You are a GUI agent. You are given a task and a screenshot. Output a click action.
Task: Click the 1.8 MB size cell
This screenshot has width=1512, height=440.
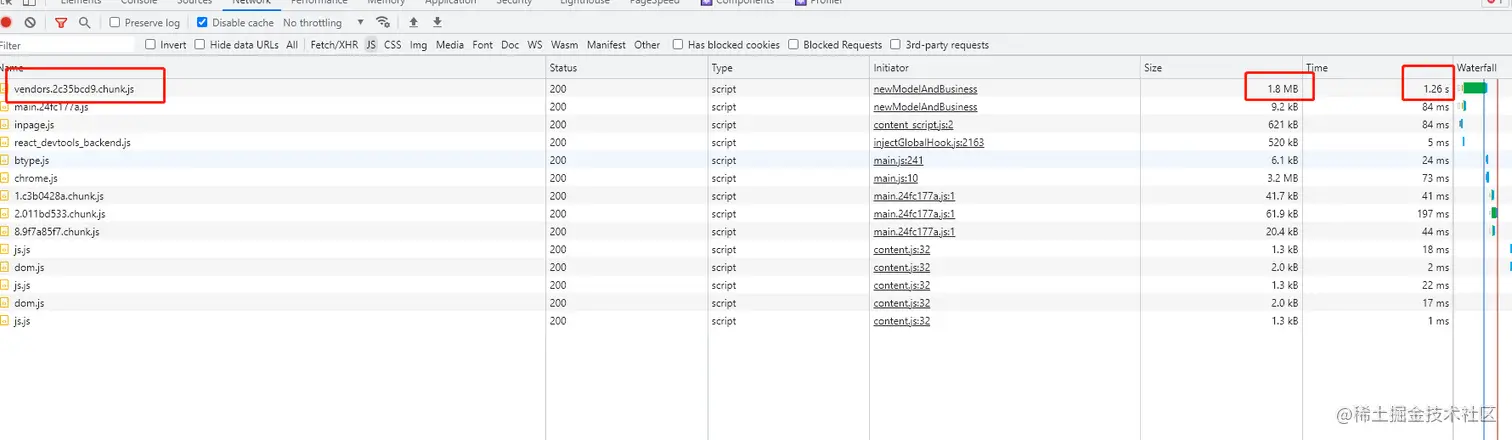1283,89
